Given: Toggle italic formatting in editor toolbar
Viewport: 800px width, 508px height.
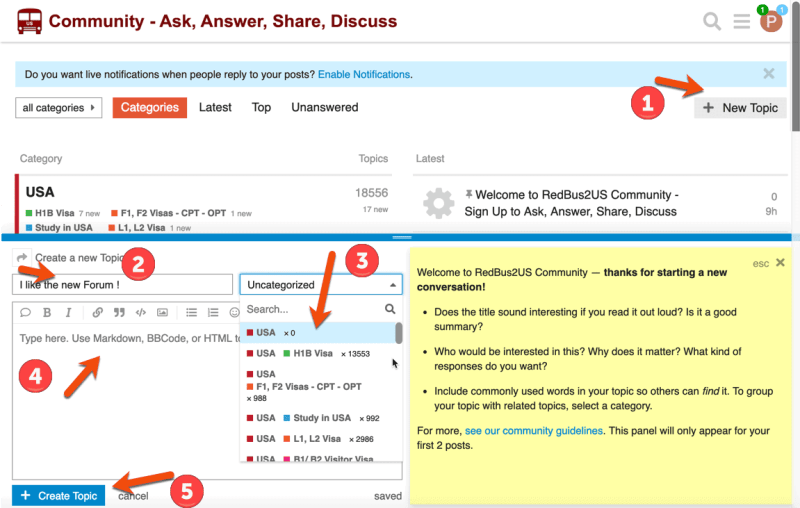Looking at the screenshot, I should pos(68,313).
